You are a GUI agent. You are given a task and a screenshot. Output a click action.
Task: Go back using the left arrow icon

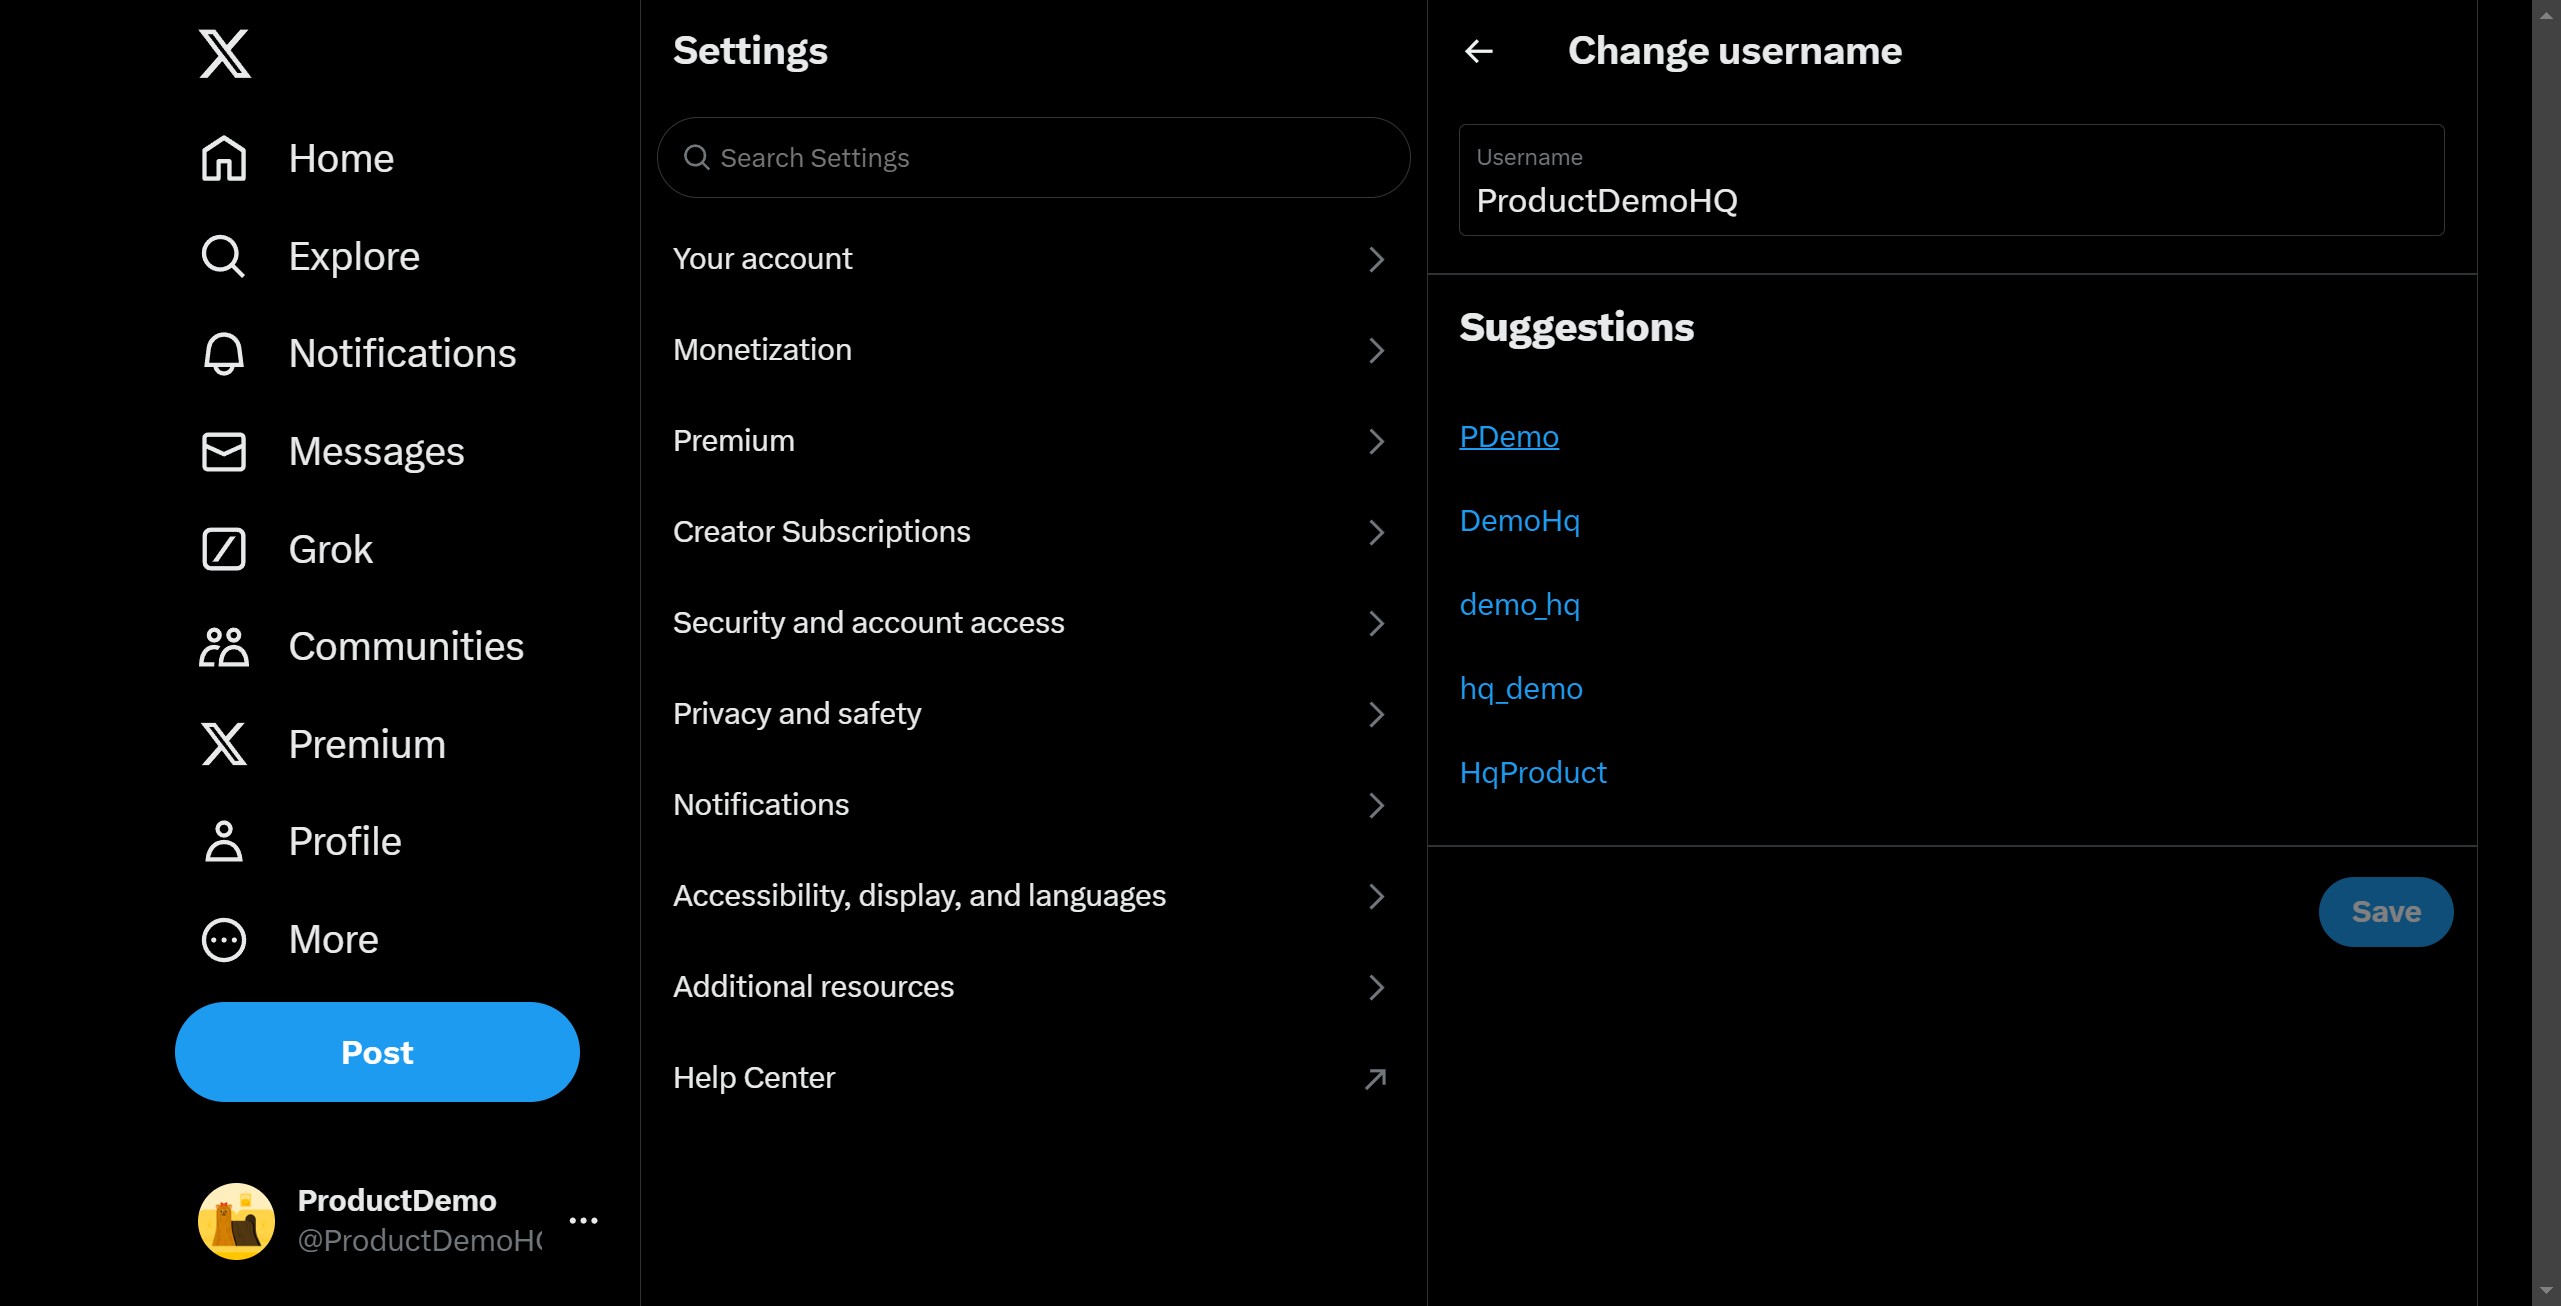pyautogui.click(x=1479, y=51)
